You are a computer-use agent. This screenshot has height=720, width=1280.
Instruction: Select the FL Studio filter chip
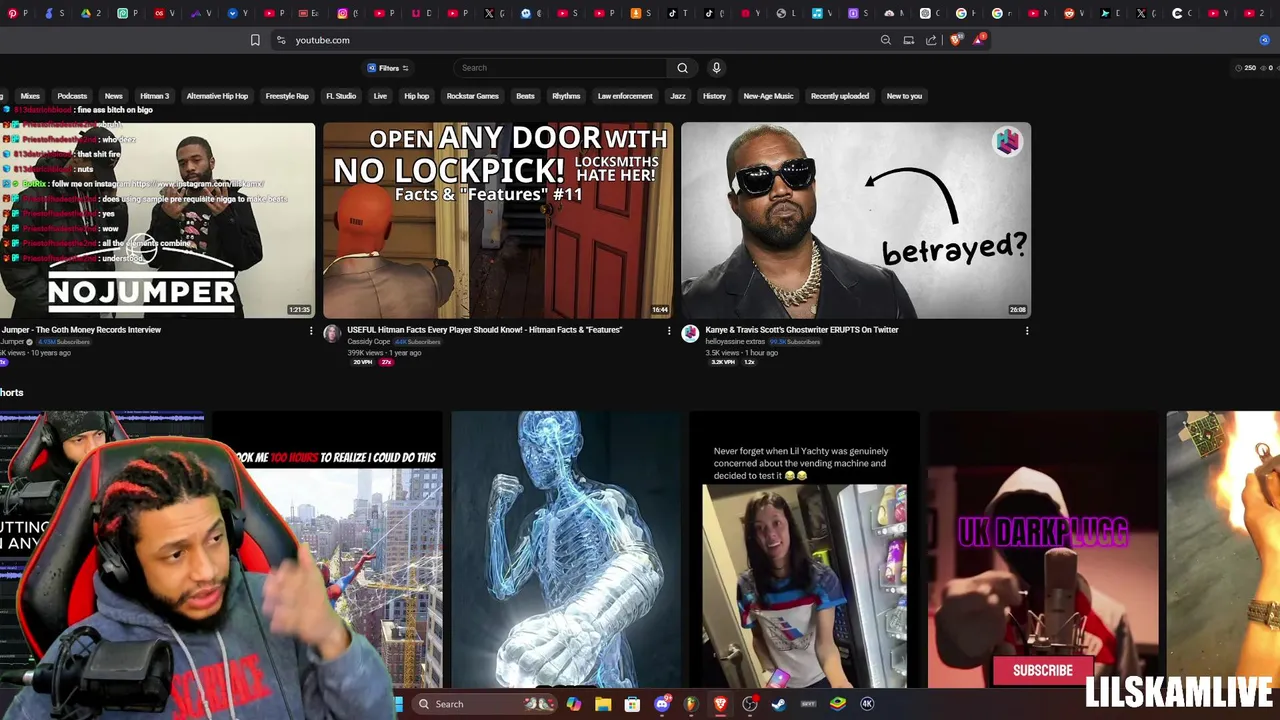341,96
